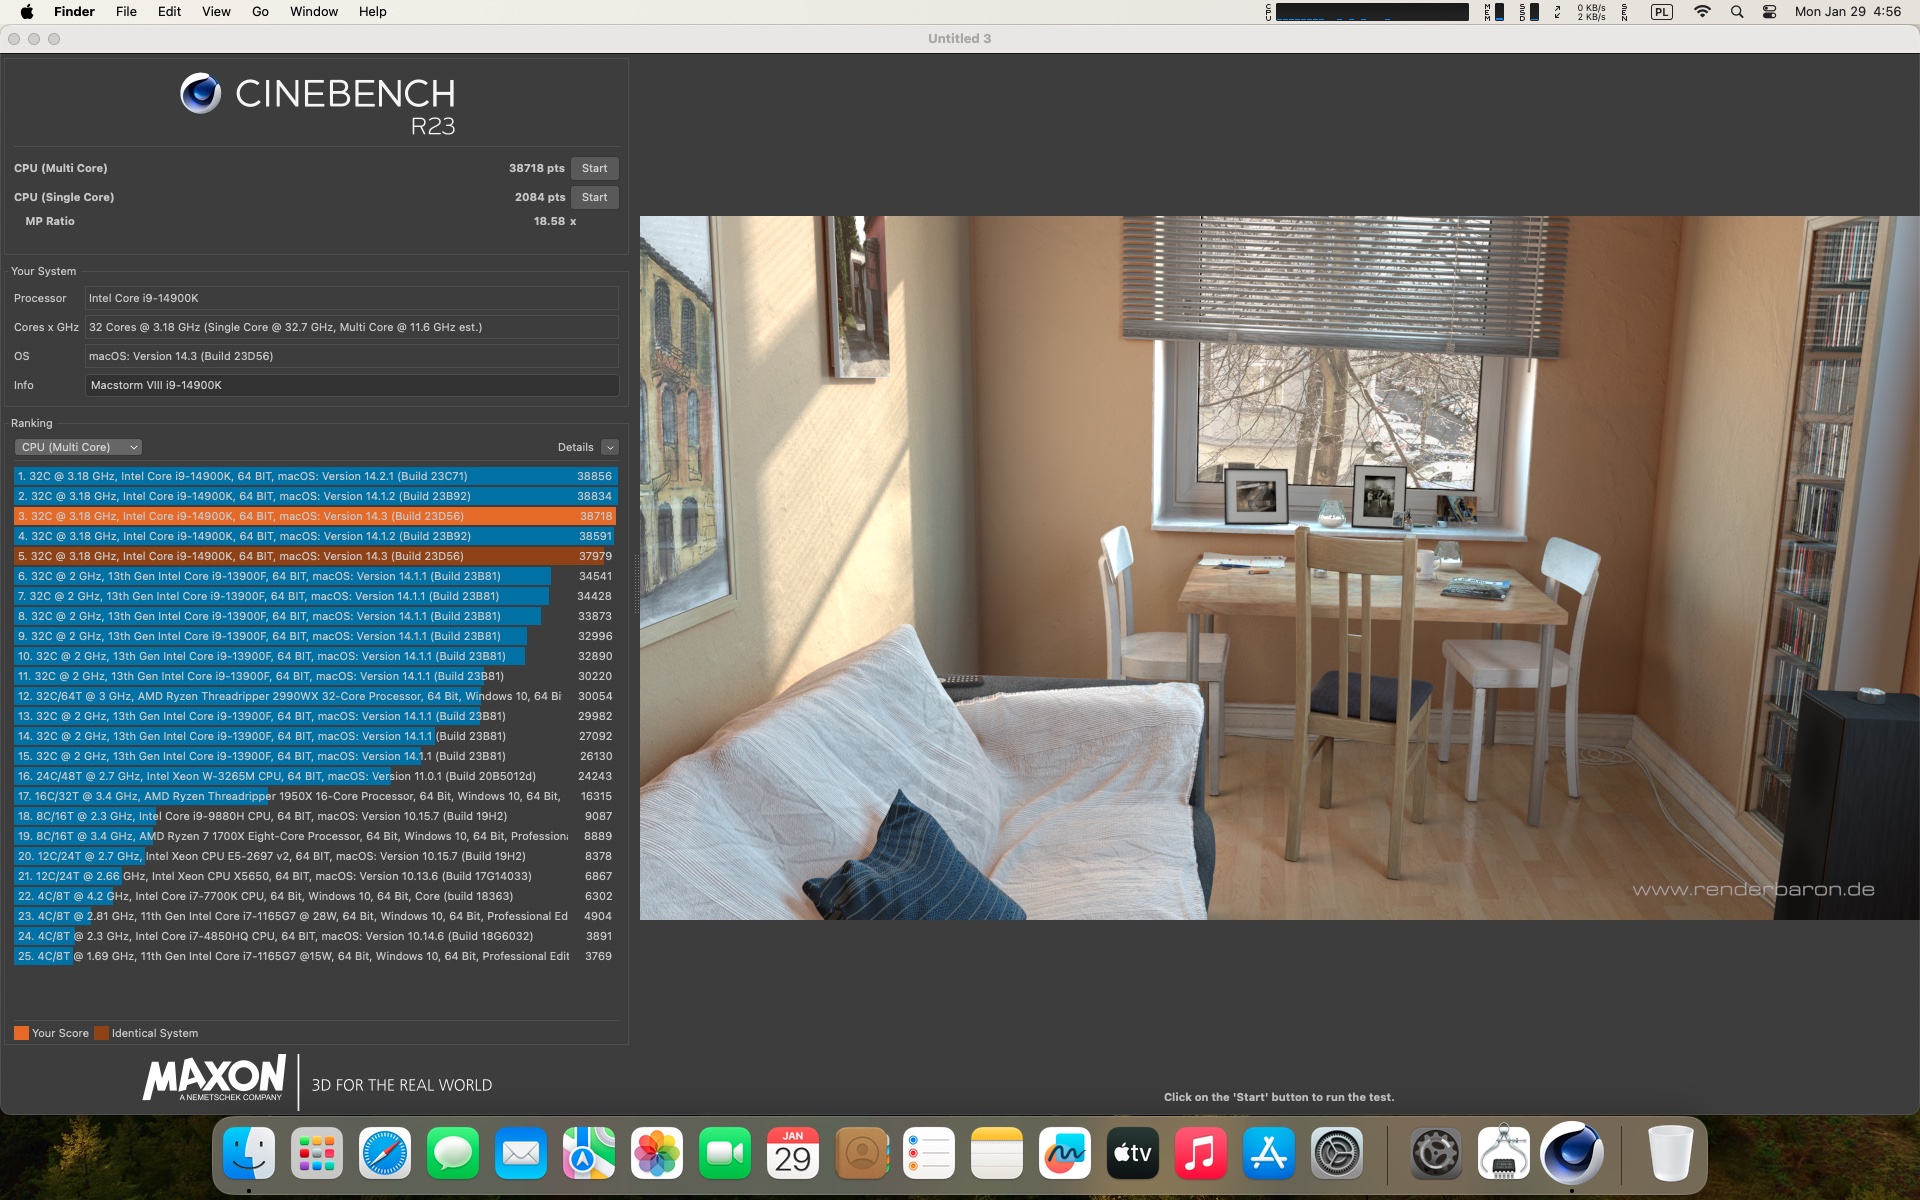Open Wi-Fi status in menu bar
The height and width of the screenshot is (1200, 1920).
point(1702,12)
